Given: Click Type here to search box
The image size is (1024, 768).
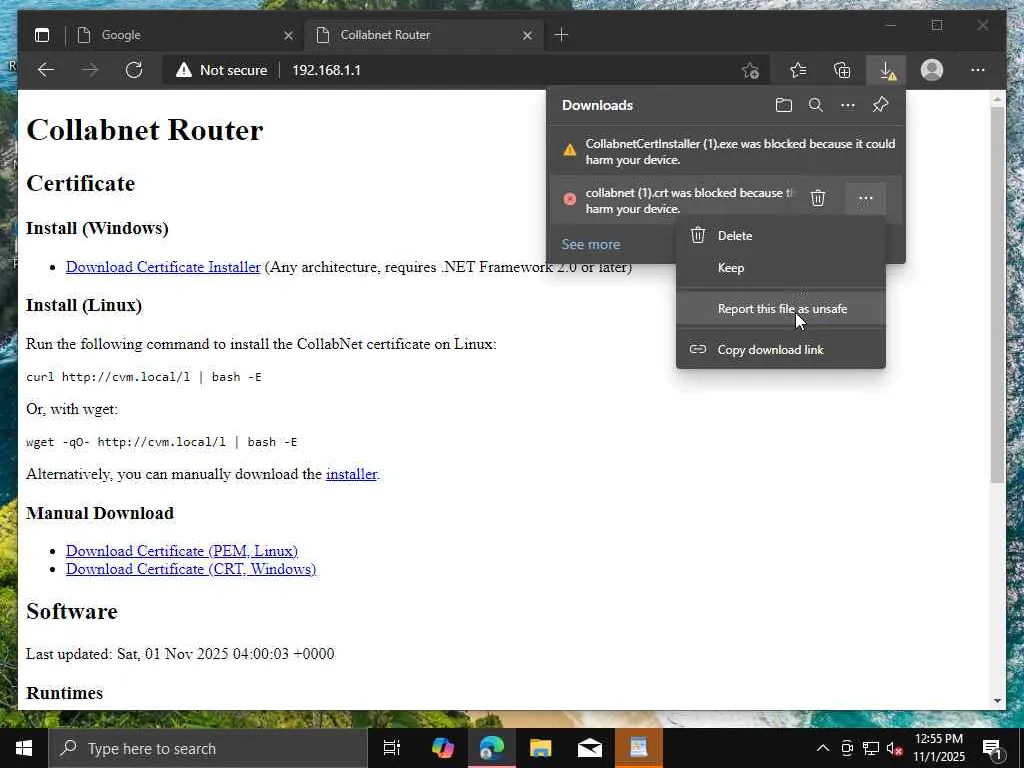Looking at the screenshot, I should (208, 748).
